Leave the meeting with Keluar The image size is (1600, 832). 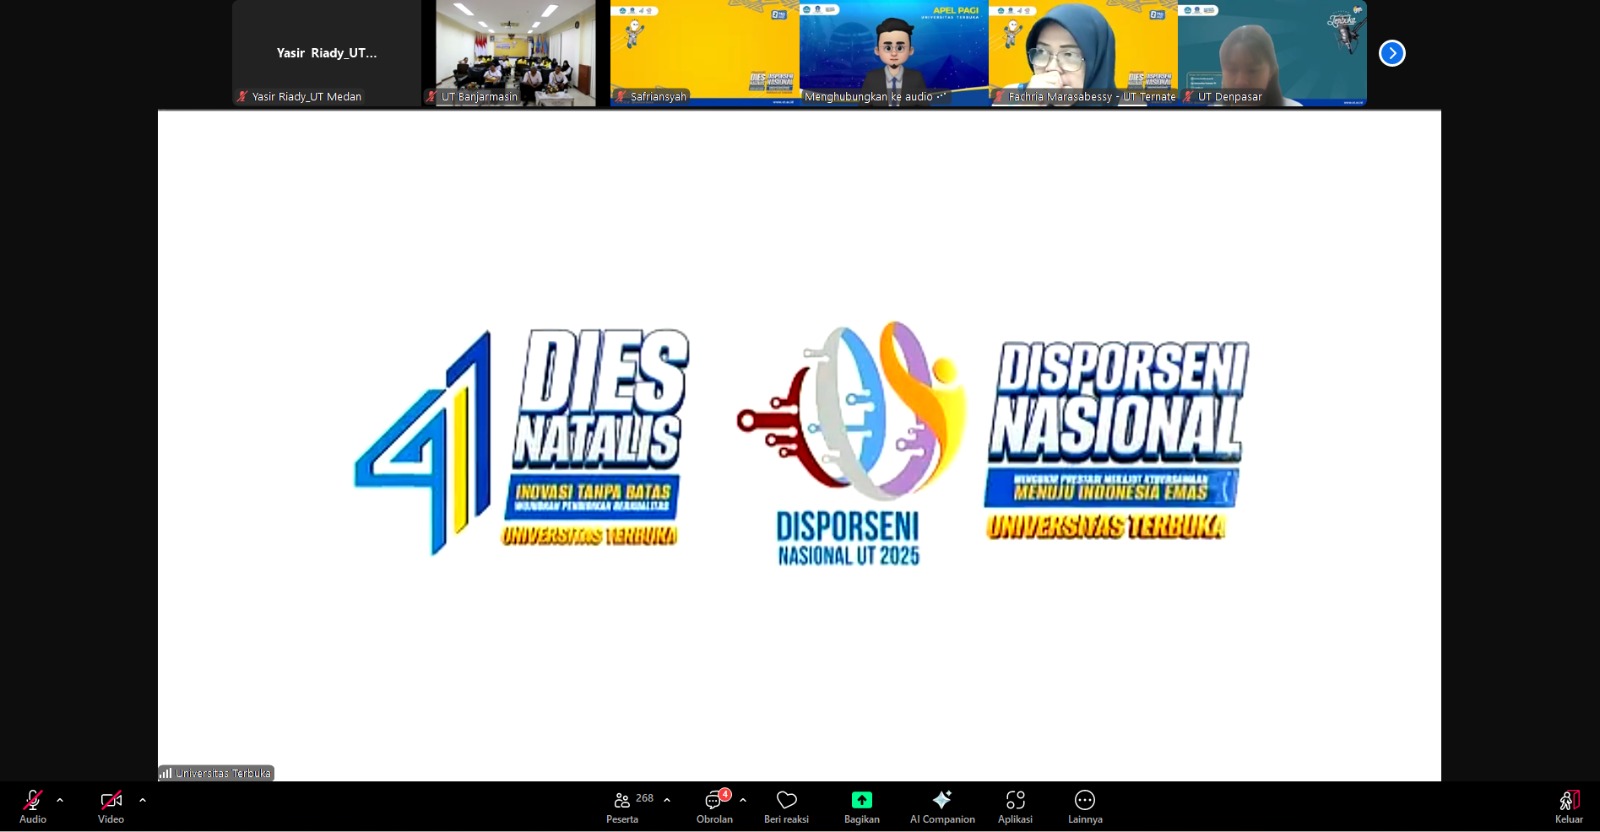click(1569, 806)
